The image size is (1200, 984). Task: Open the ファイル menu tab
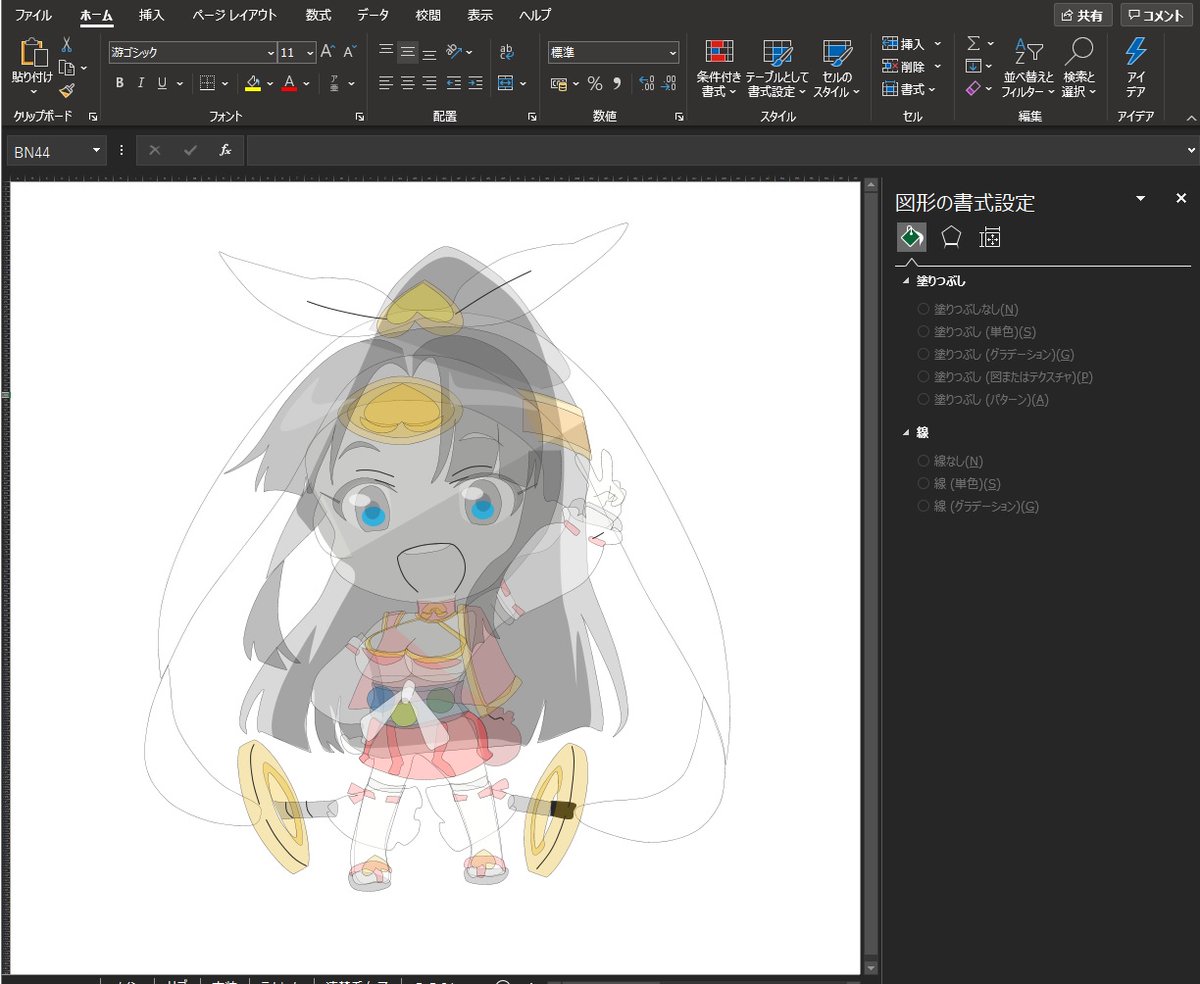click(x=33, y=15)
